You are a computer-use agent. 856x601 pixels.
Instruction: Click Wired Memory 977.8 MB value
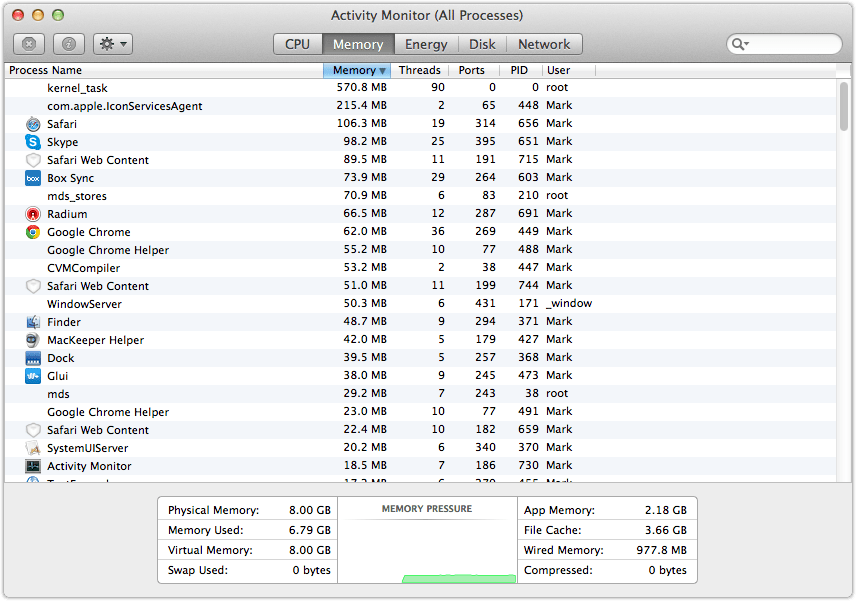[662, 550]
